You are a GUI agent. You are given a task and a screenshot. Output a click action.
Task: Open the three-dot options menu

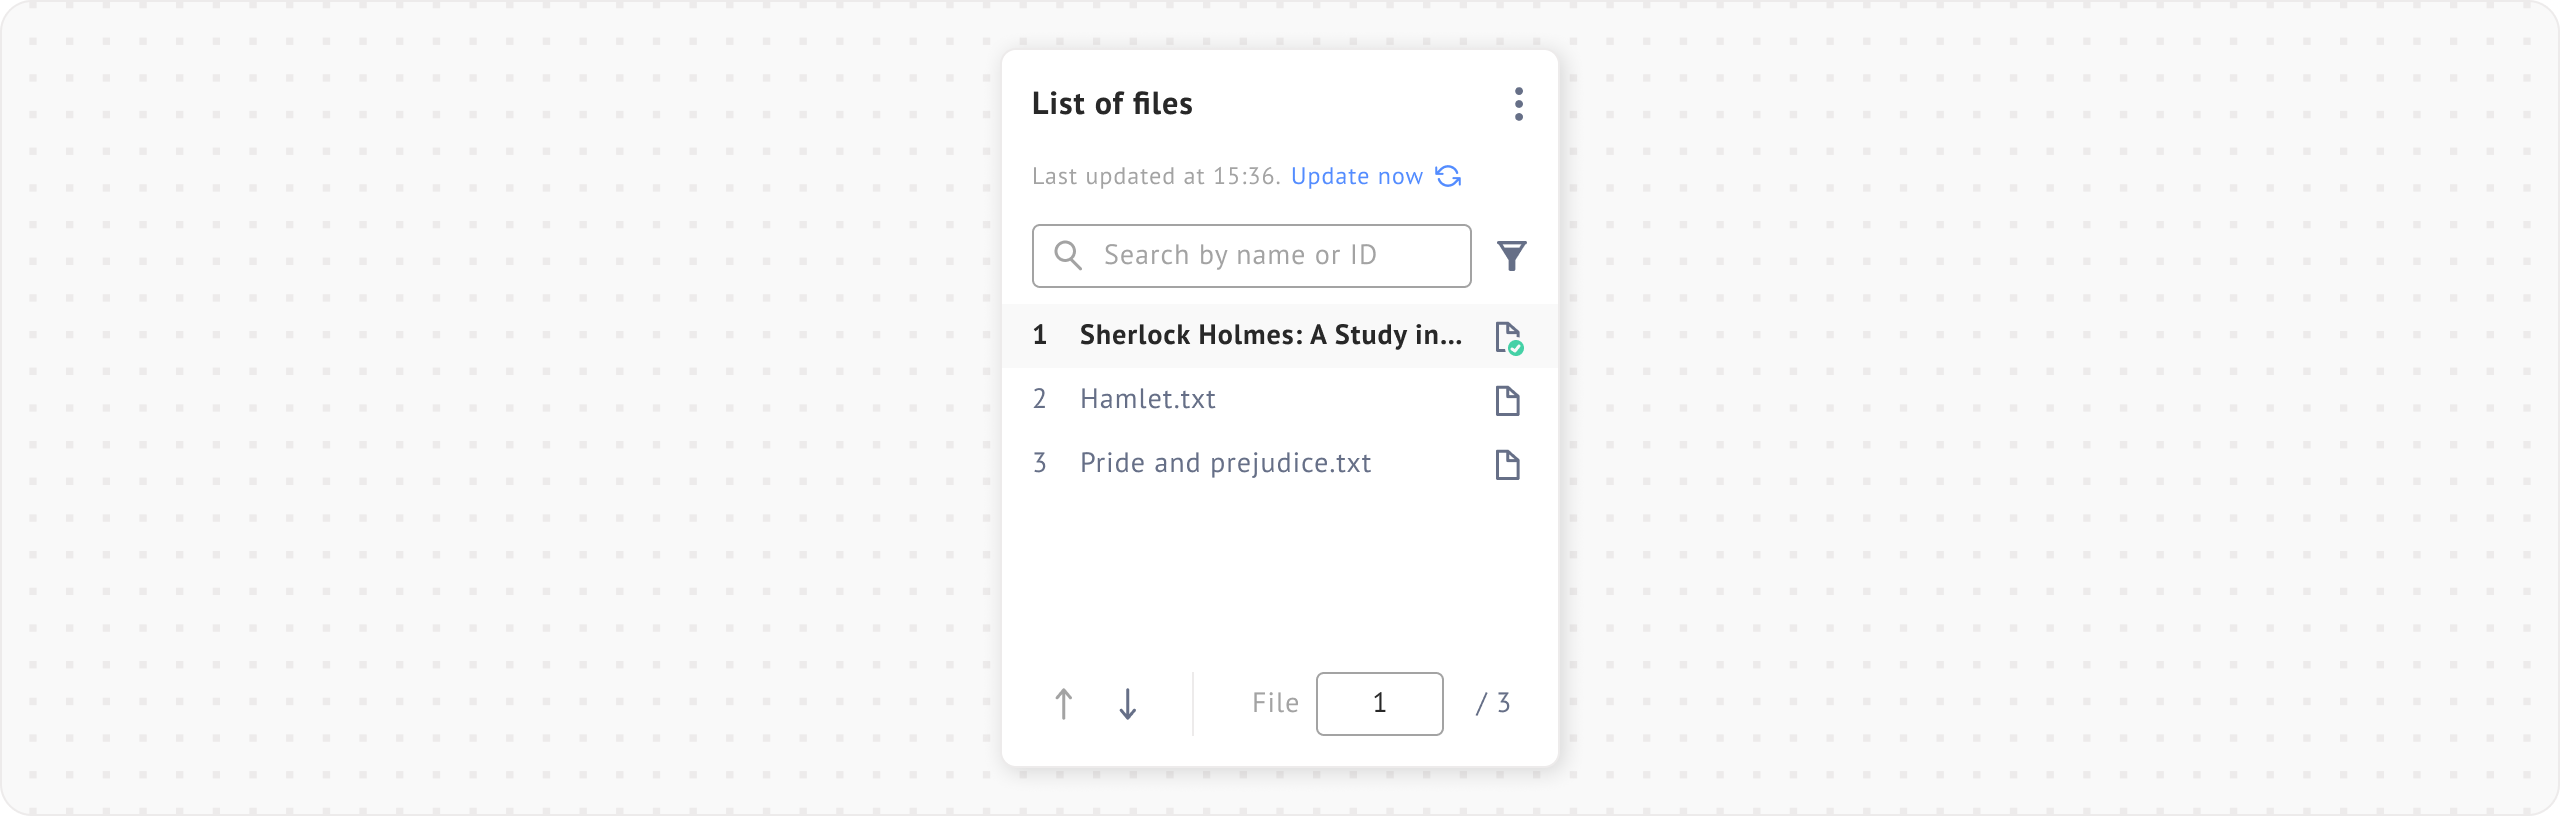(1518, 104)
